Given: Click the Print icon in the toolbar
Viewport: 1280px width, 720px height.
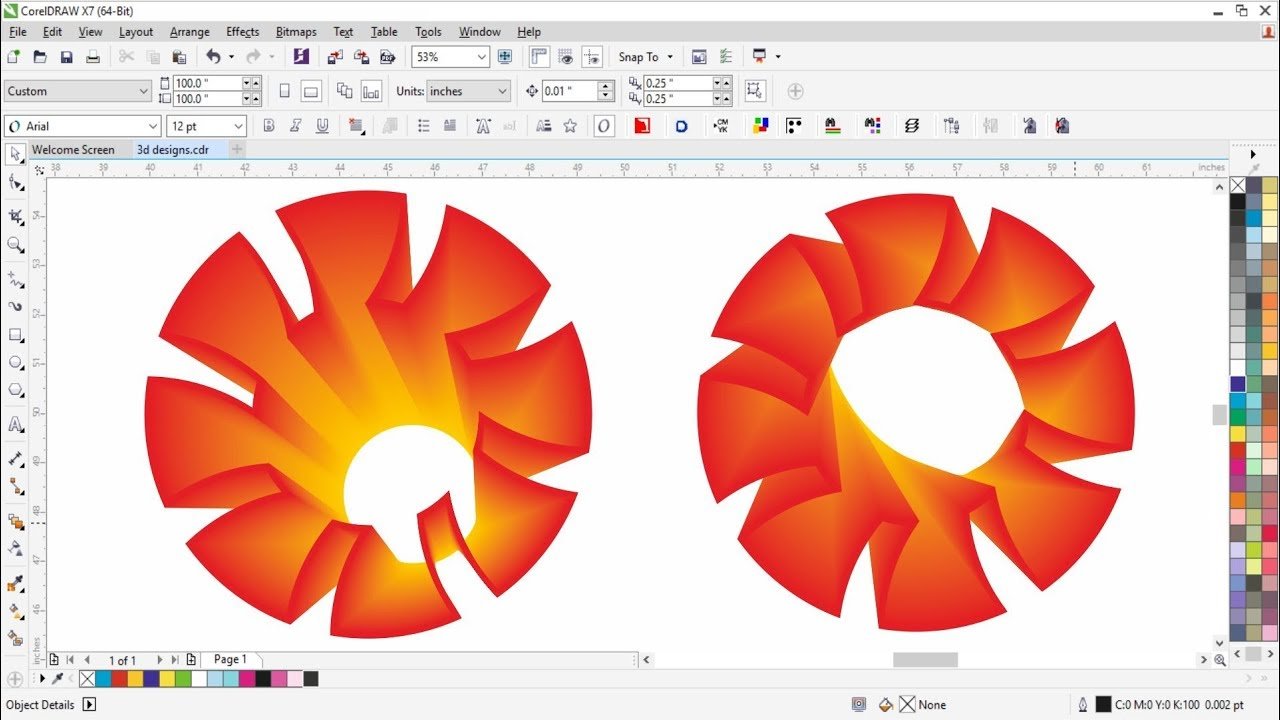Looking at the screenshot, I should (x=93, y=57).
